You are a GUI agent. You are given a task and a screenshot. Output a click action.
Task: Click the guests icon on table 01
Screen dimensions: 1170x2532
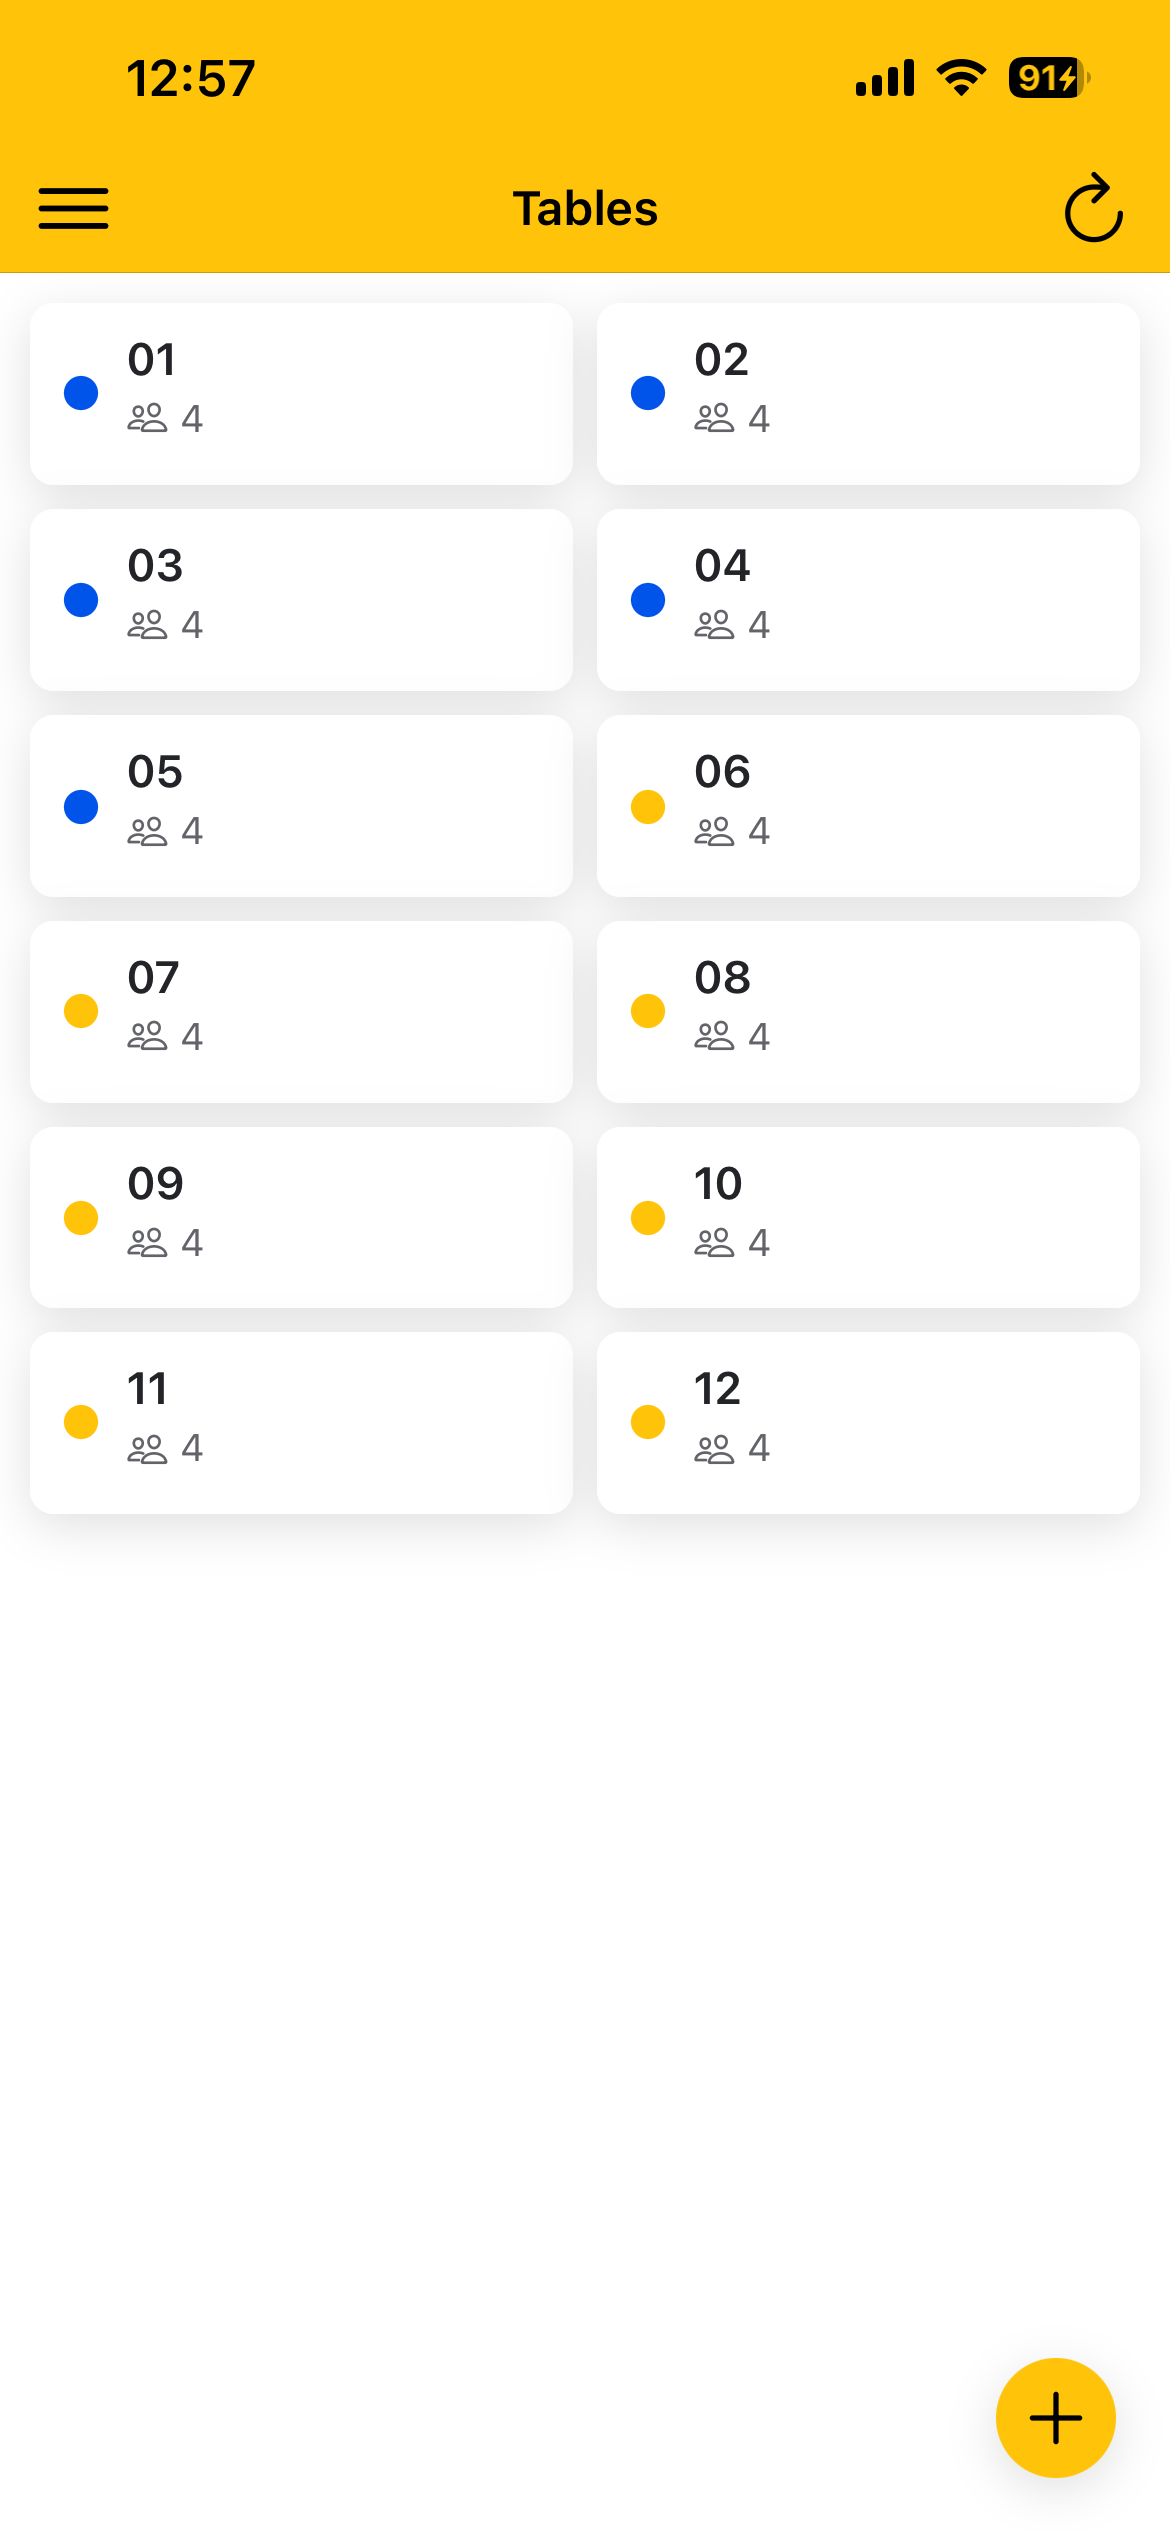pos(147,418)
